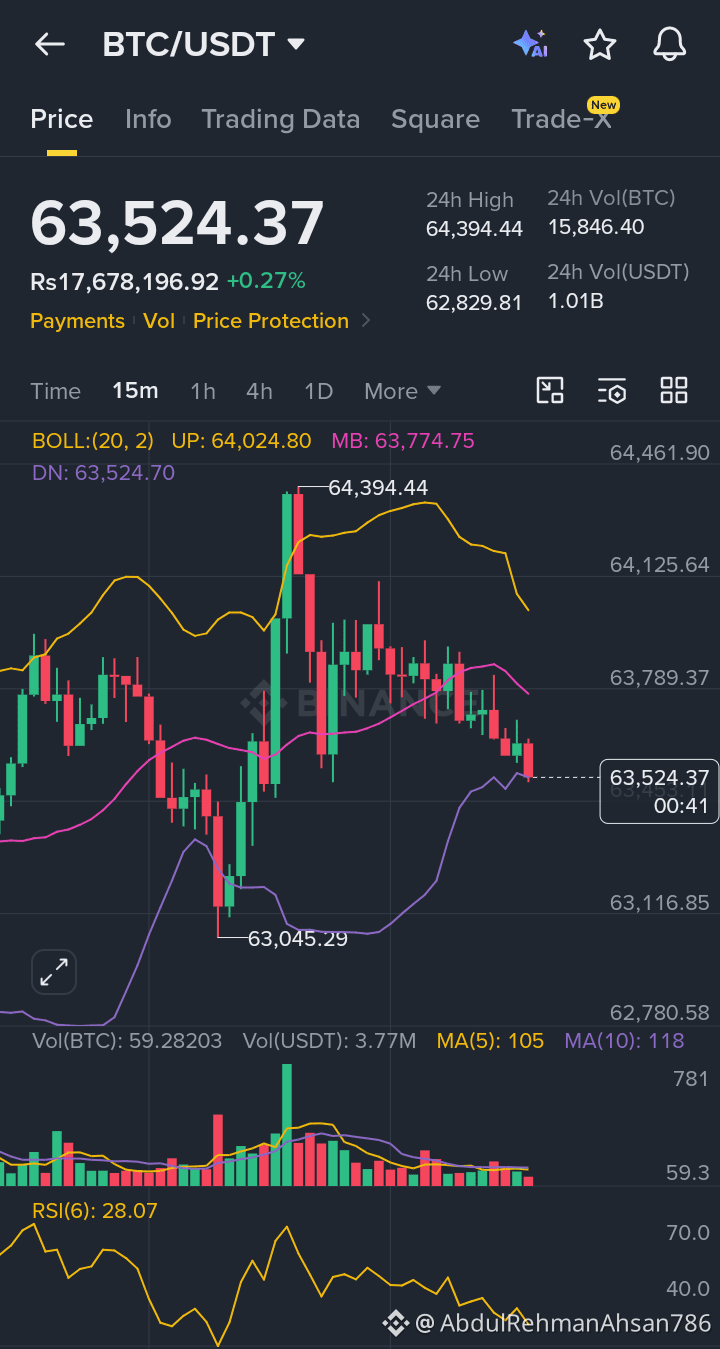The image size is (720, 1349).
Task: Tap the 63,116.85 price axis label
Action: 660,903
